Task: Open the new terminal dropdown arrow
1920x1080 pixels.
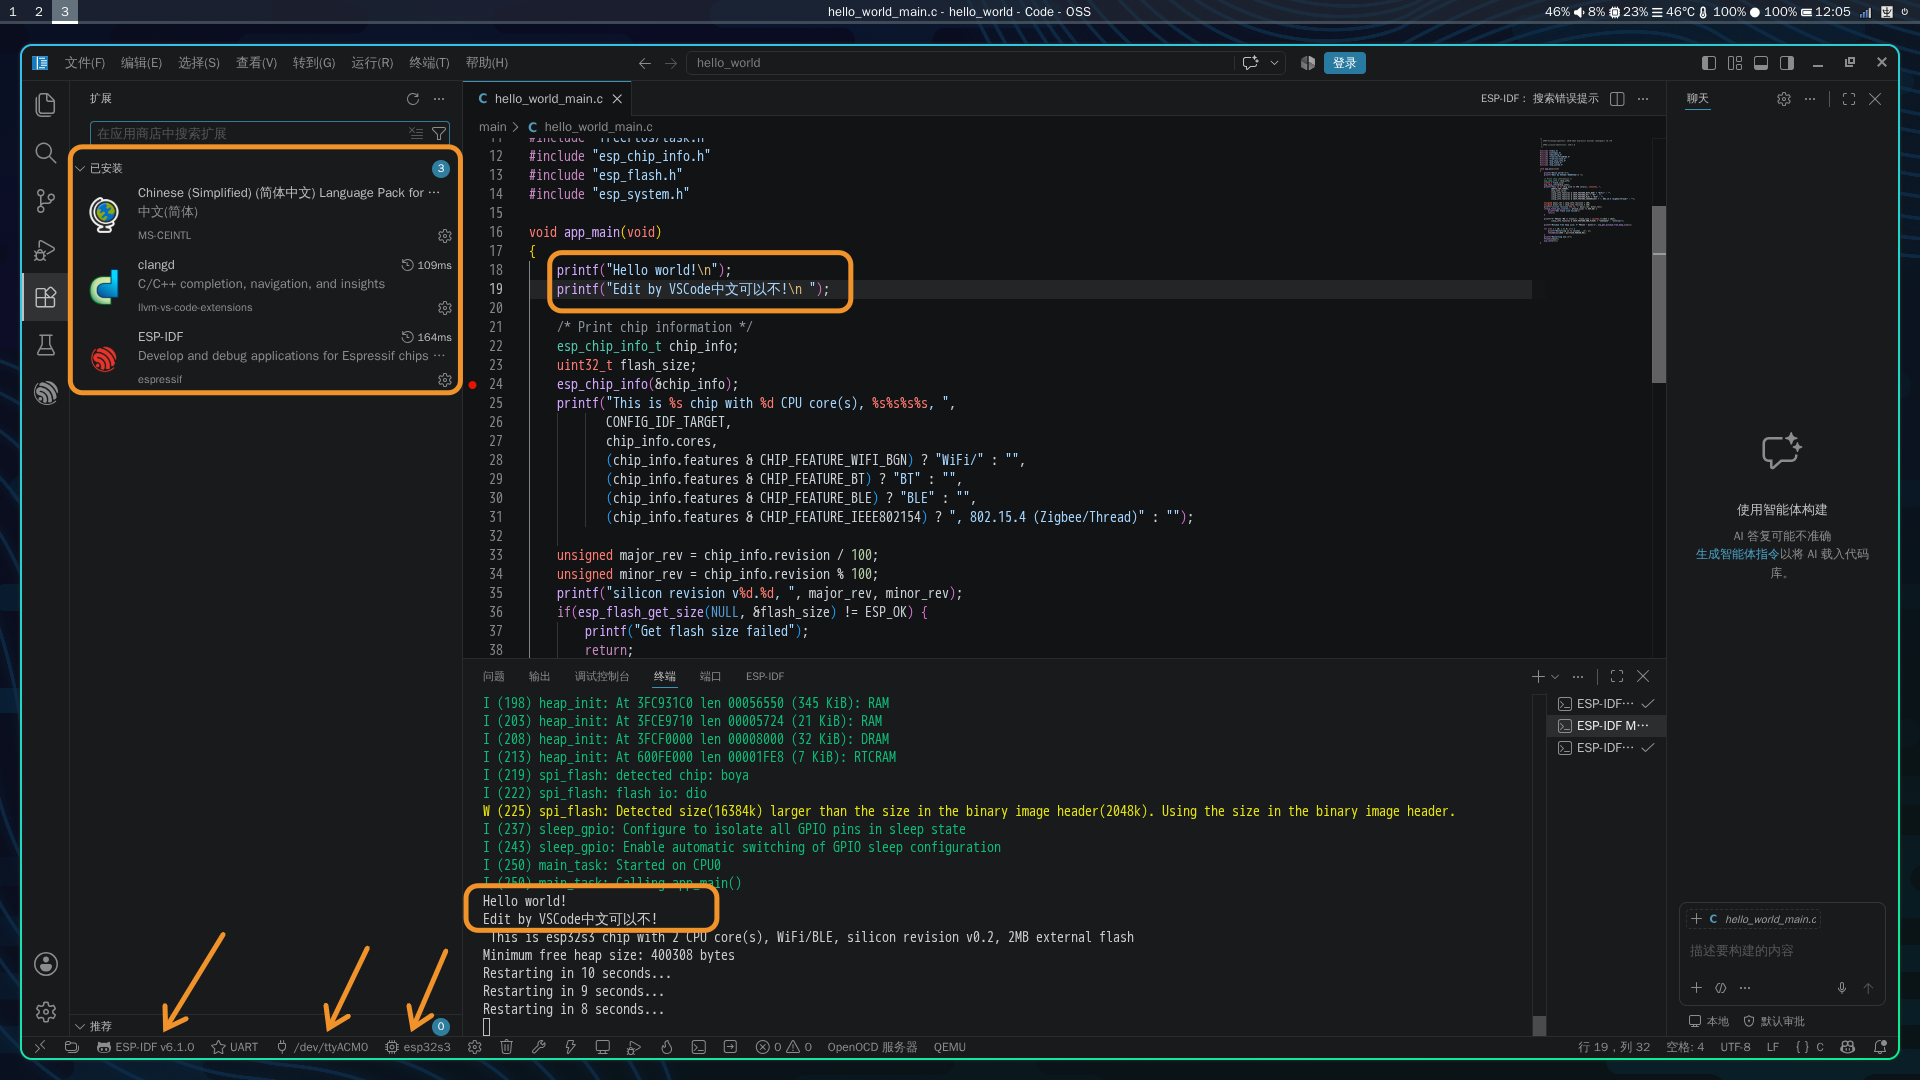Action: point(1555,677)
